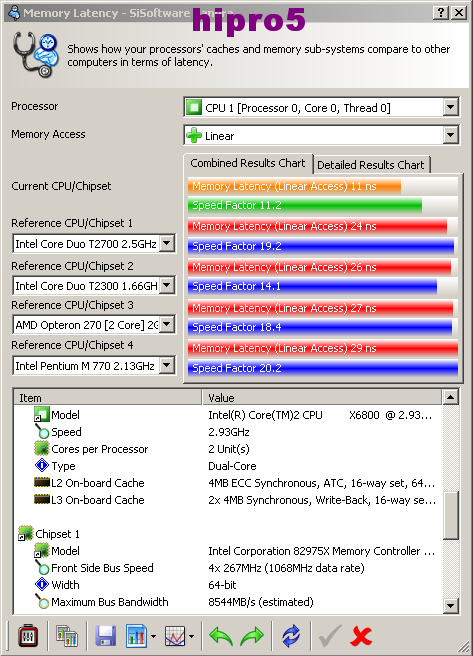
Task: Select the 64-bit width value
Action: 222,584
